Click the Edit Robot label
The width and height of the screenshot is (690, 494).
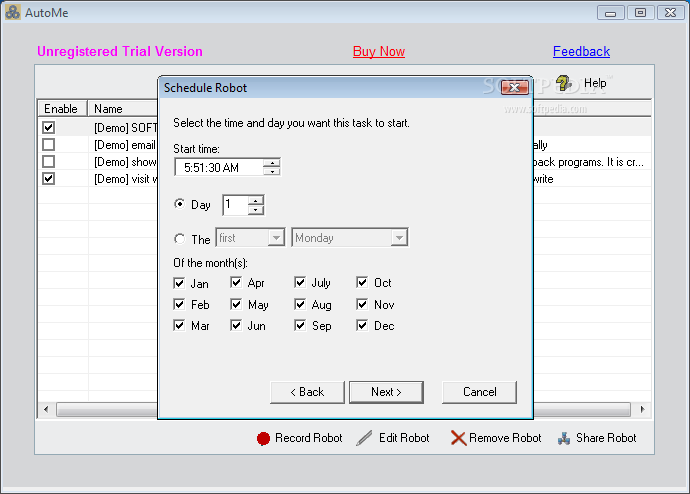point(404,438)
